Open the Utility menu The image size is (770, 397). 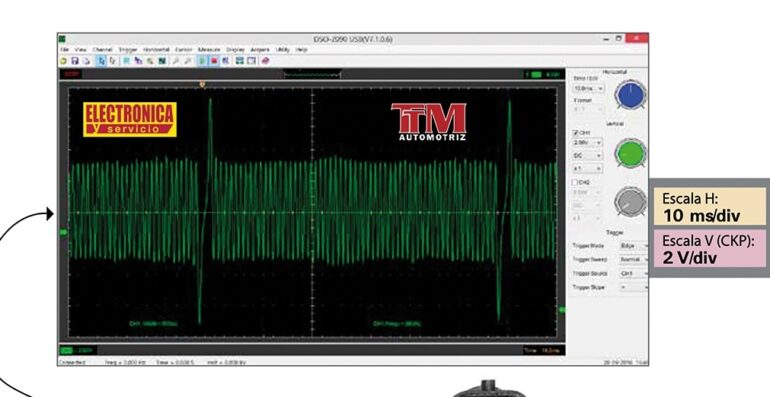pos(282,50)
